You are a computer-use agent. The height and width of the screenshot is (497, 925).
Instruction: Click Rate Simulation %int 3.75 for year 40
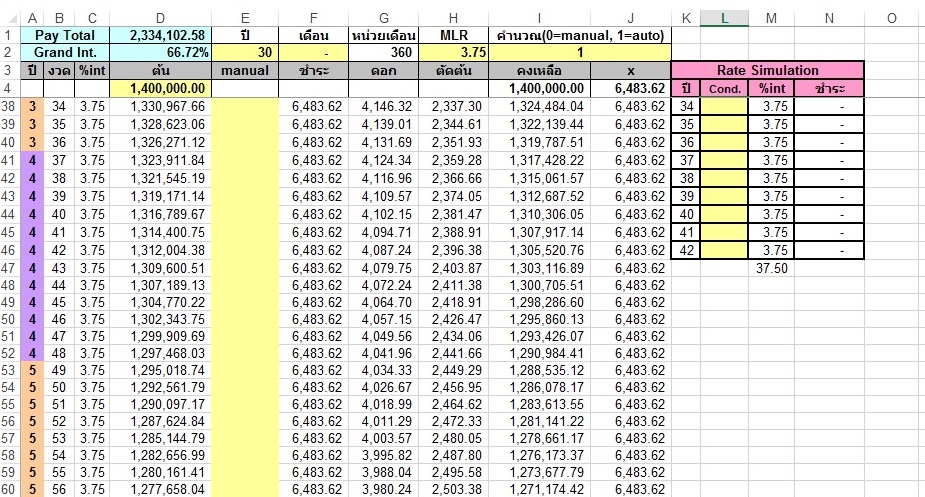pos(772,214)
